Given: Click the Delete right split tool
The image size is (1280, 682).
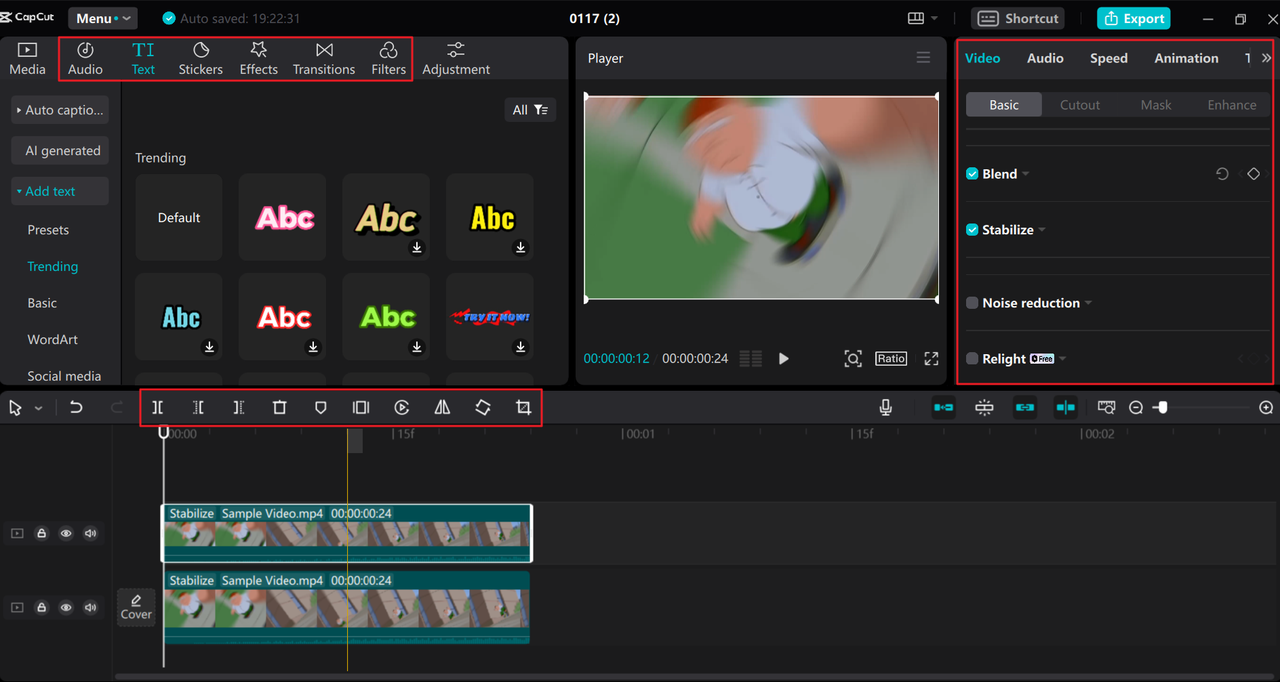Looking at the screenshot, I should tap(238, 407).
